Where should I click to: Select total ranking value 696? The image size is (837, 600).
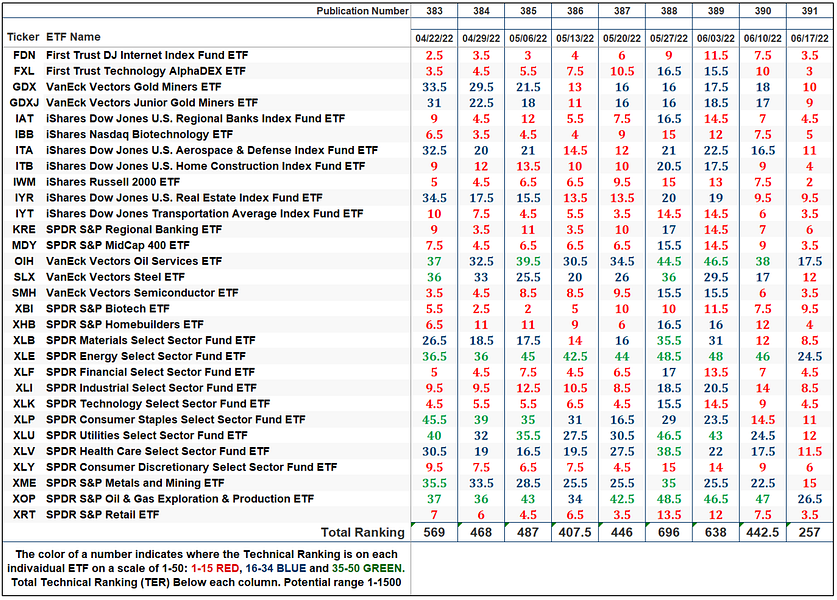tap(669, 532)
